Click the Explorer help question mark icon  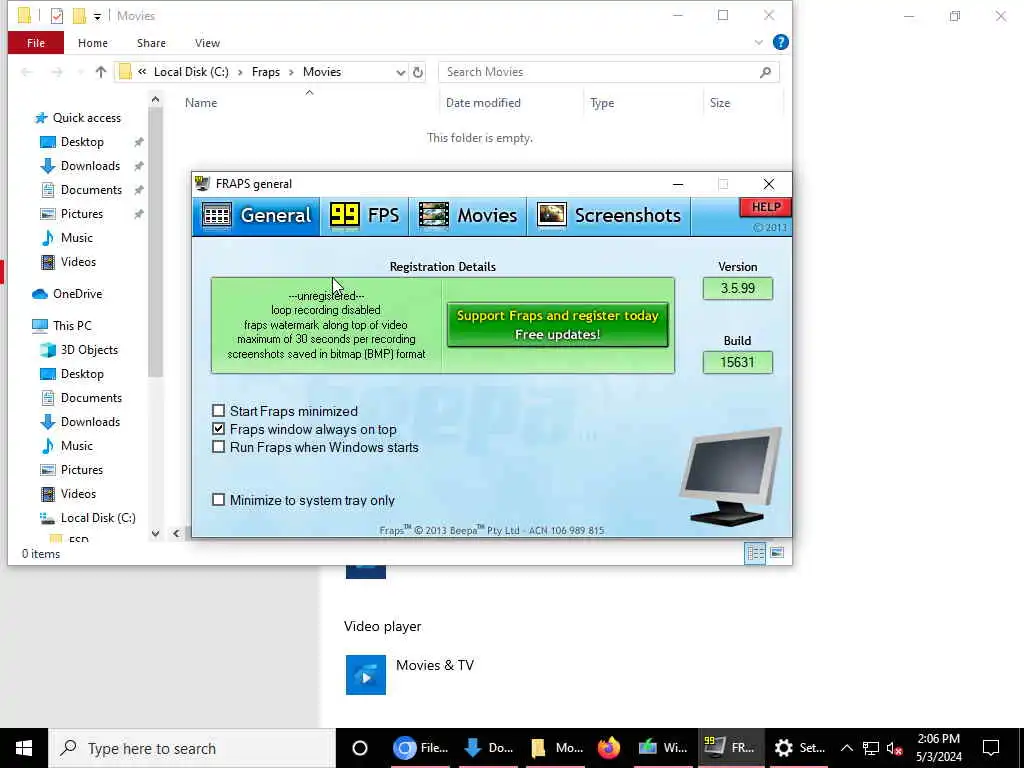(x=780, y=42)
